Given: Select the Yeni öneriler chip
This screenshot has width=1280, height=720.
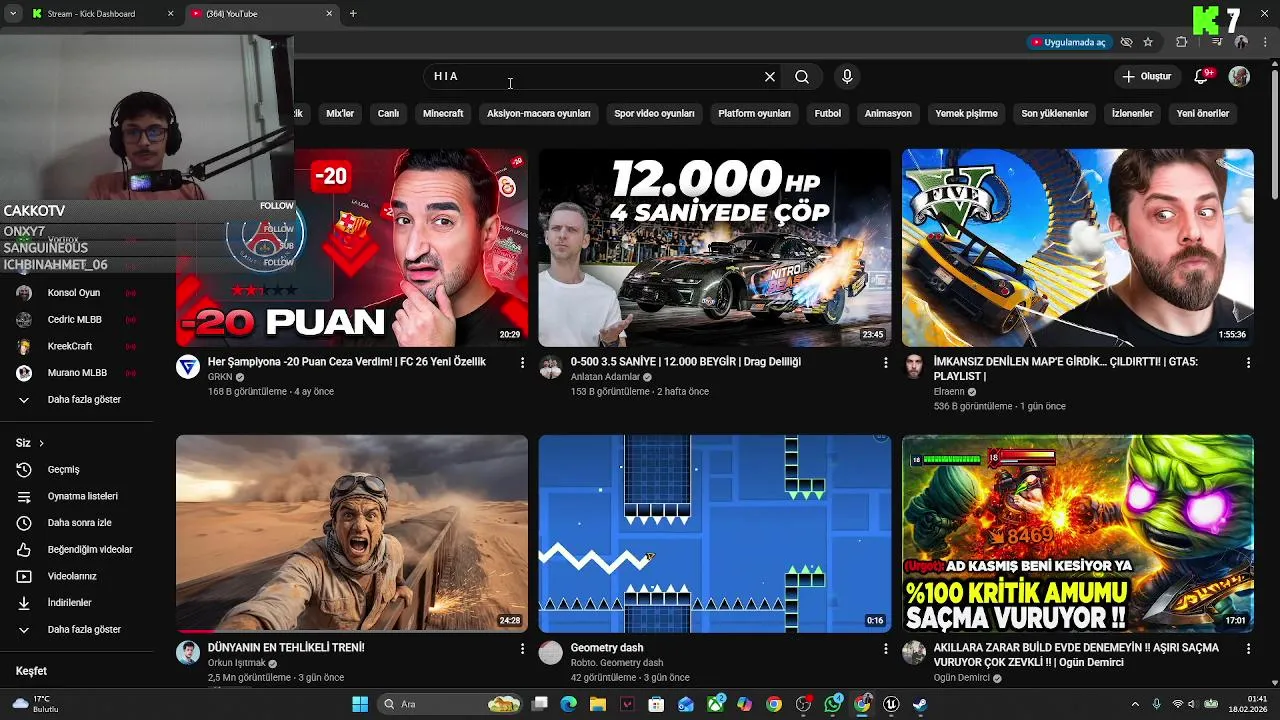Looking at the screenshot, I should (1202, 114).
